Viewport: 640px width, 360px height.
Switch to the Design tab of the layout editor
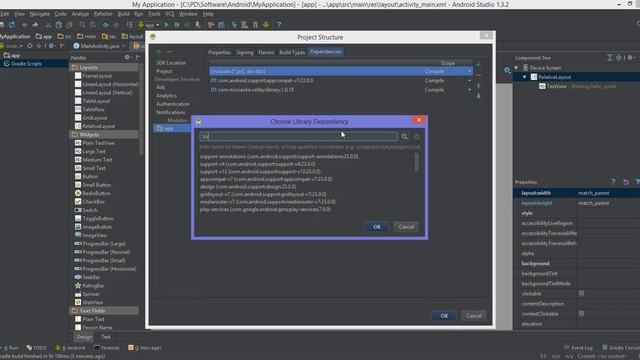click(x=84, y=337)
